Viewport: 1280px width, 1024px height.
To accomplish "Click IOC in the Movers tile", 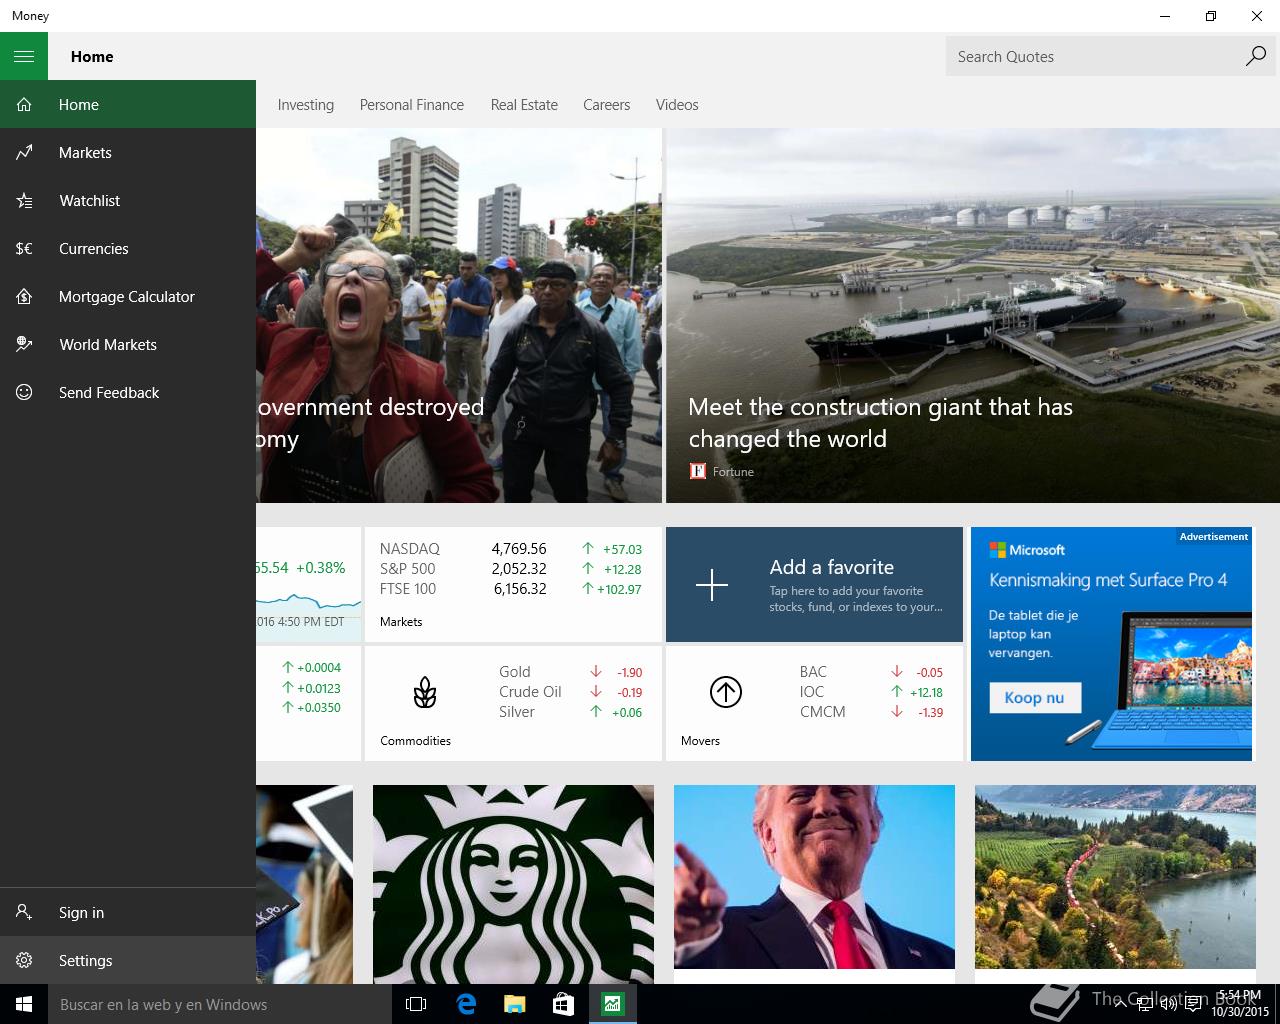I will 811,691.
